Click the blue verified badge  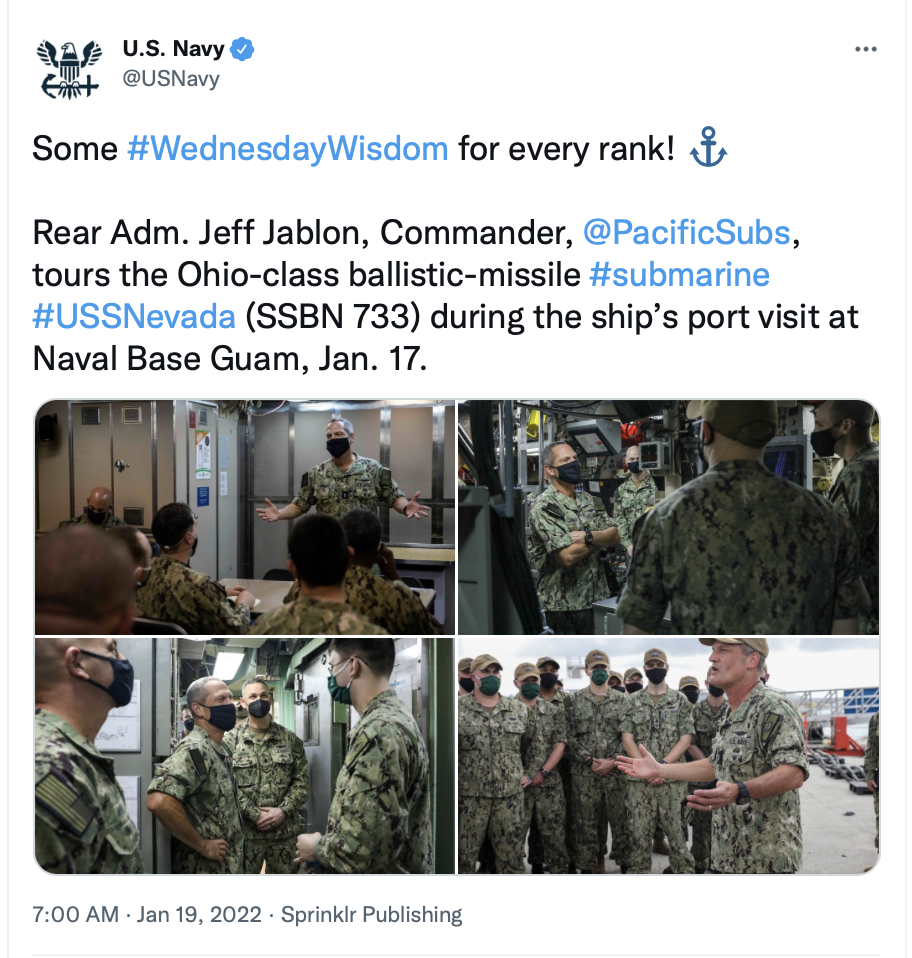(x=242, y=49)
